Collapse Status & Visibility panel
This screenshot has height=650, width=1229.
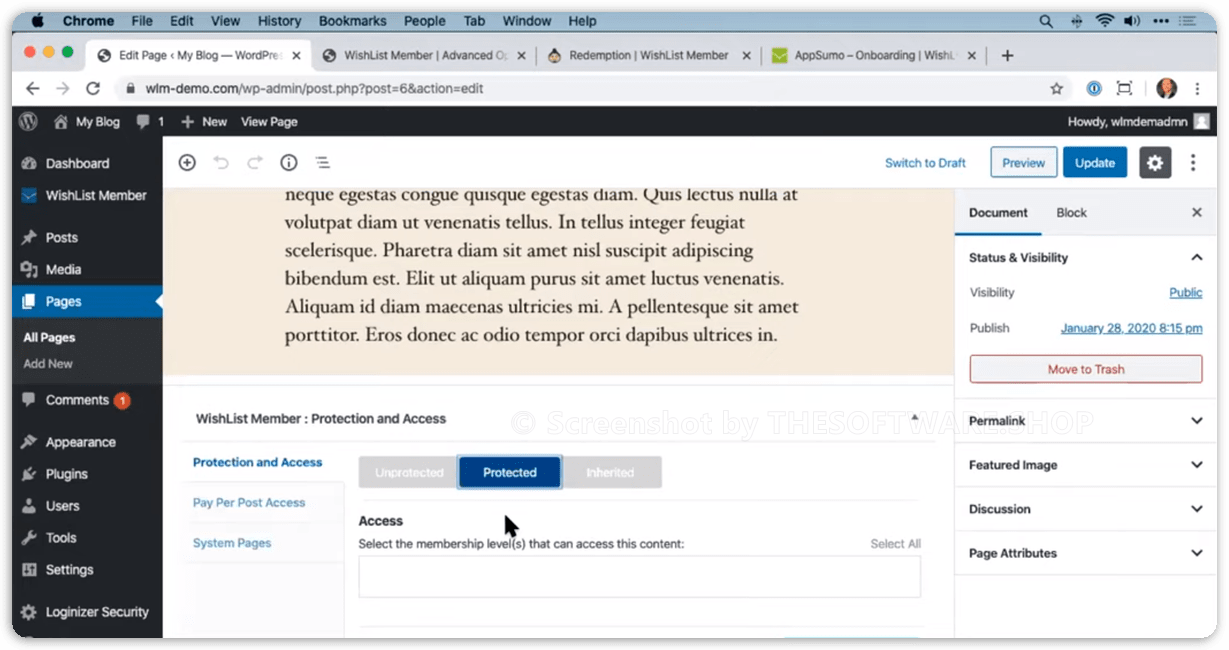[1085, 257]
